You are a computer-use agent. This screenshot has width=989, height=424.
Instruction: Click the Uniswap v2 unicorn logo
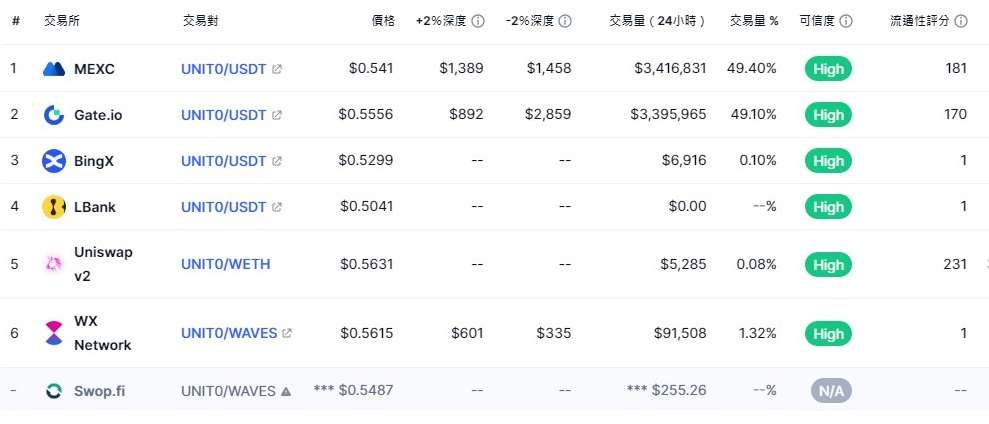54,264
